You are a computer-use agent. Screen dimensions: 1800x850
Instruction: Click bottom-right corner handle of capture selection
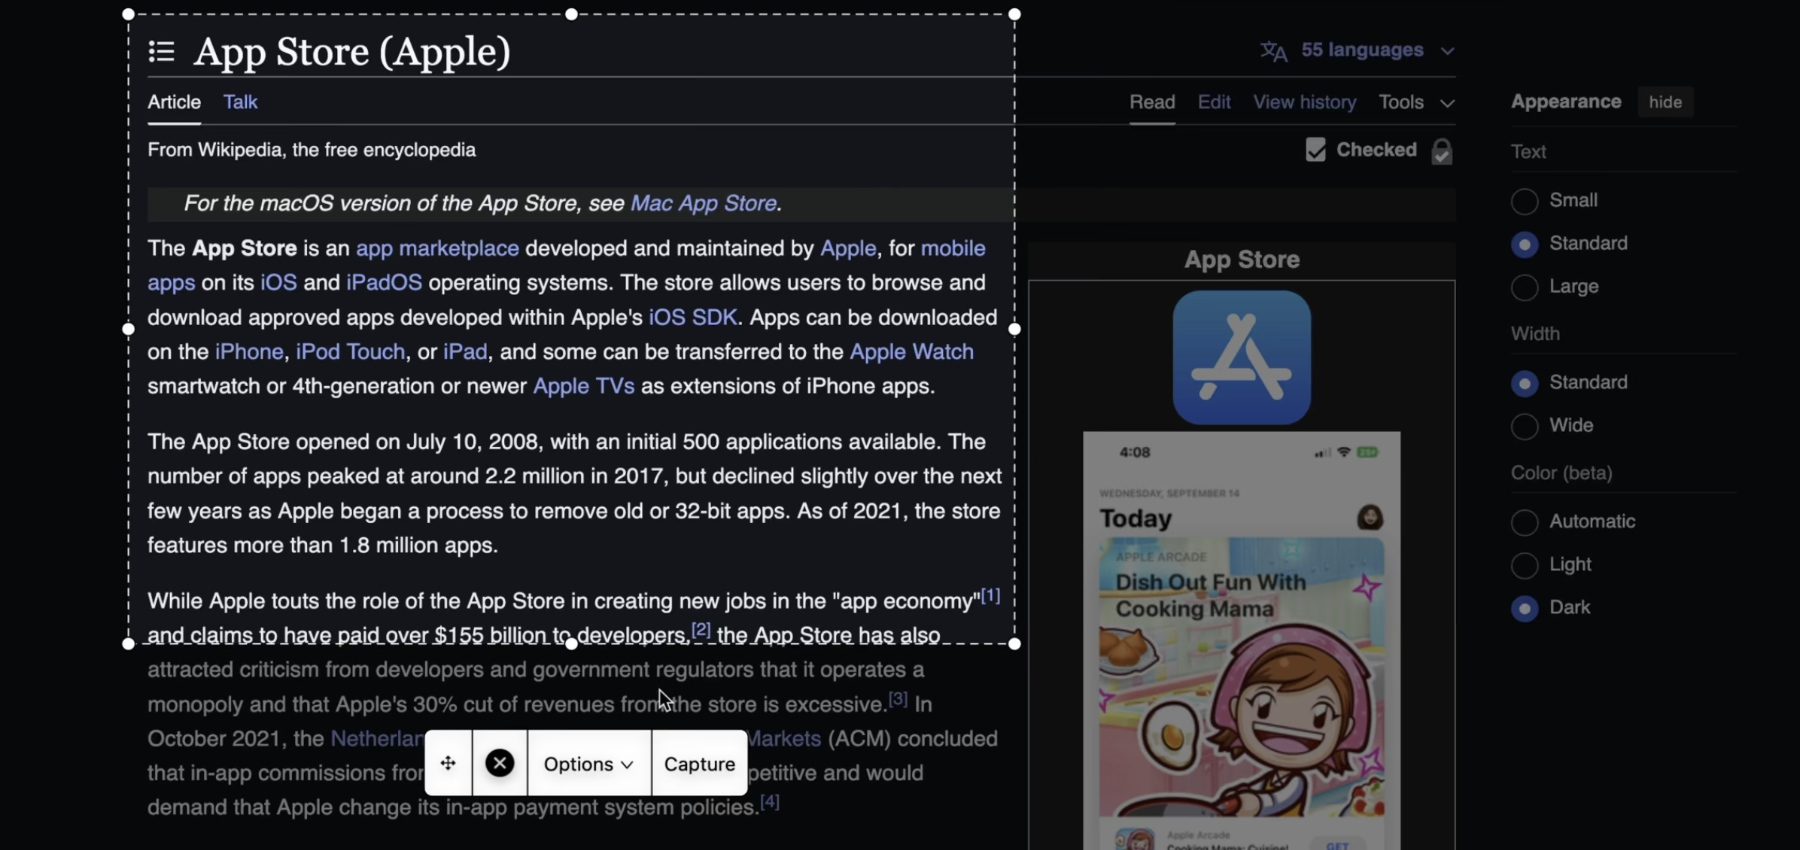click(1014, 644)
